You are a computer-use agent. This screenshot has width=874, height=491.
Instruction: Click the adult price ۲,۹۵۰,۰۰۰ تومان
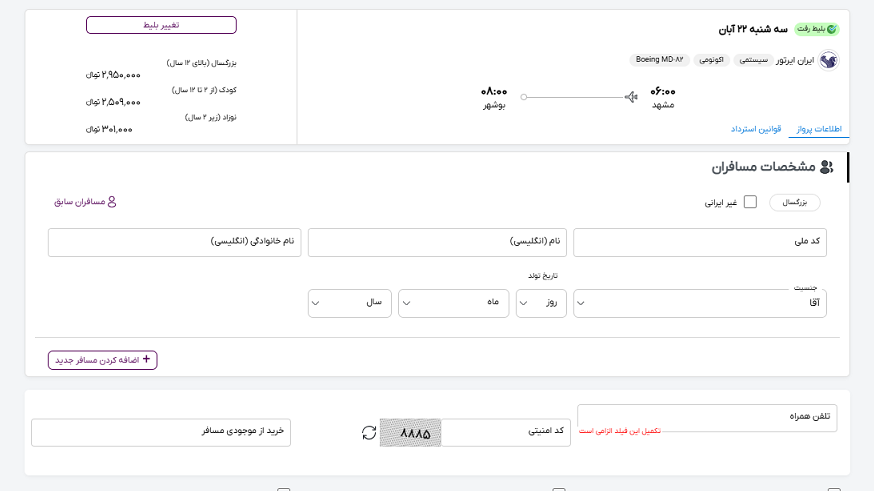pos(113,75)
